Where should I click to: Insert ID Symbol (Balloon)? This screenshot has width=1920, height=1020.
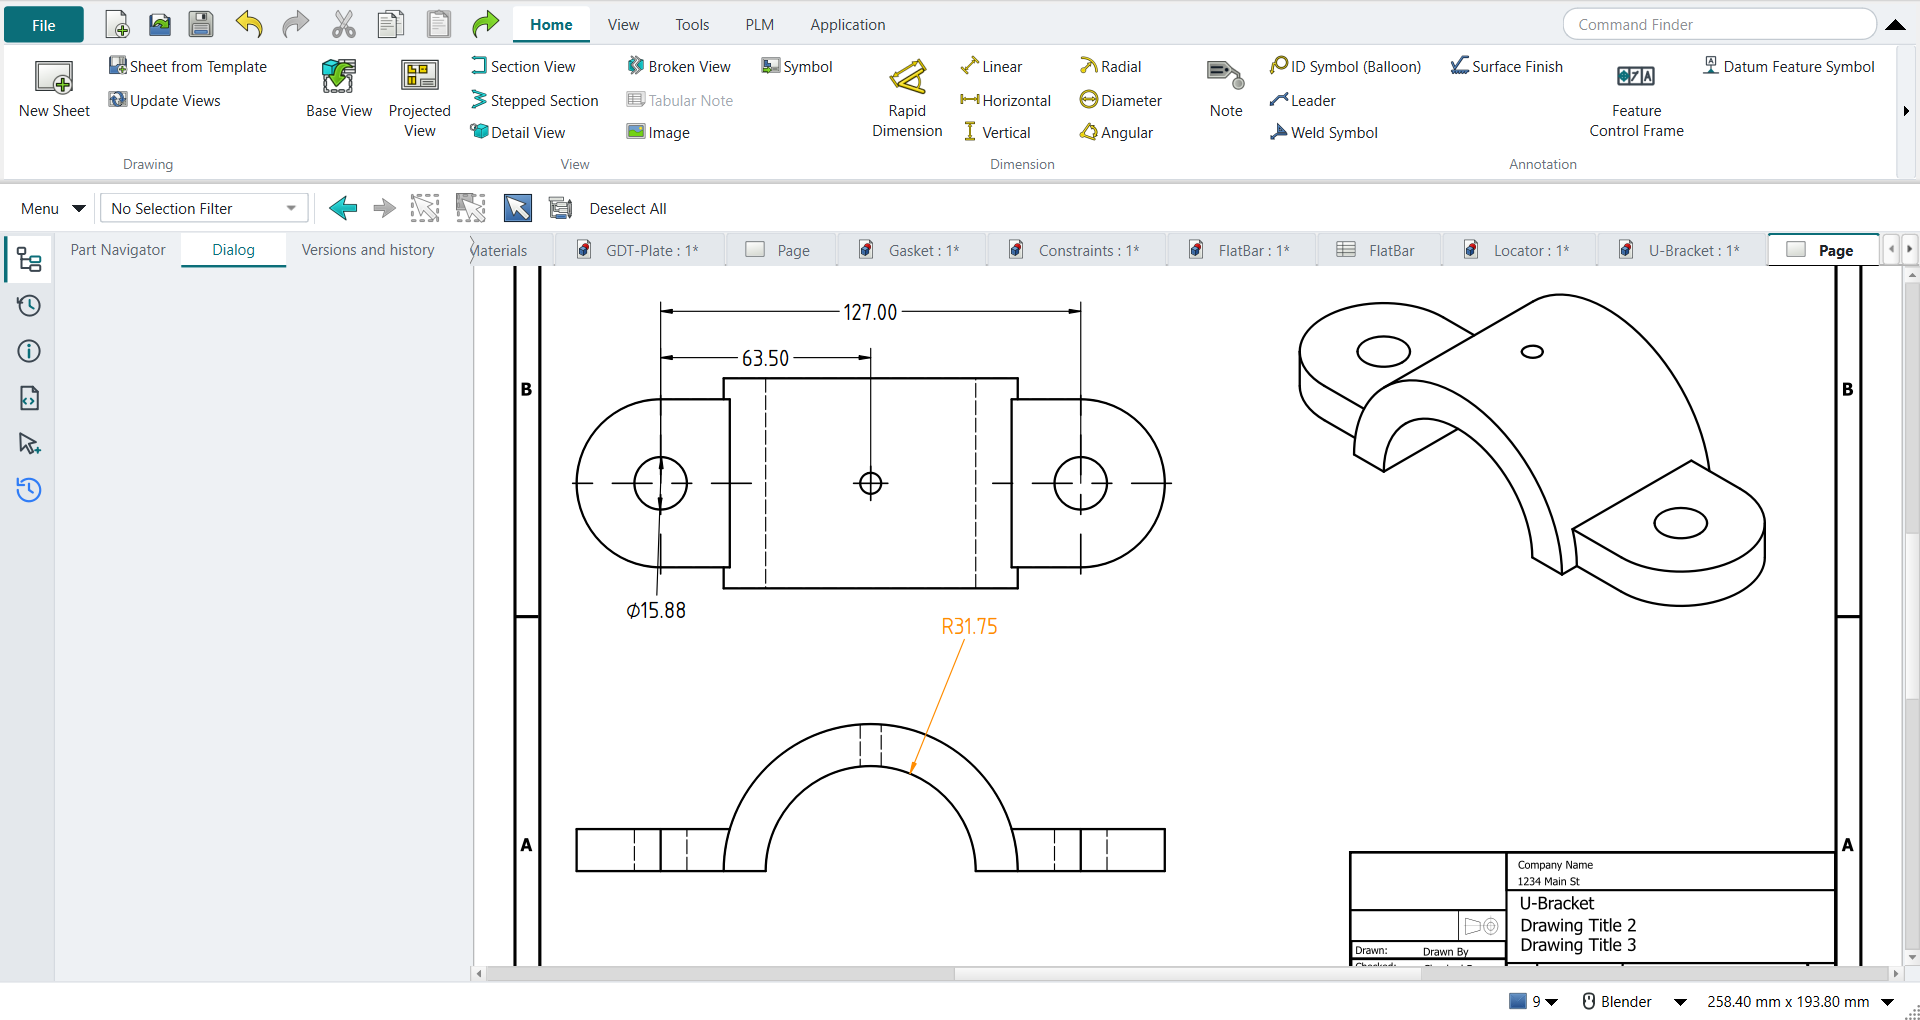(1345, 66)
